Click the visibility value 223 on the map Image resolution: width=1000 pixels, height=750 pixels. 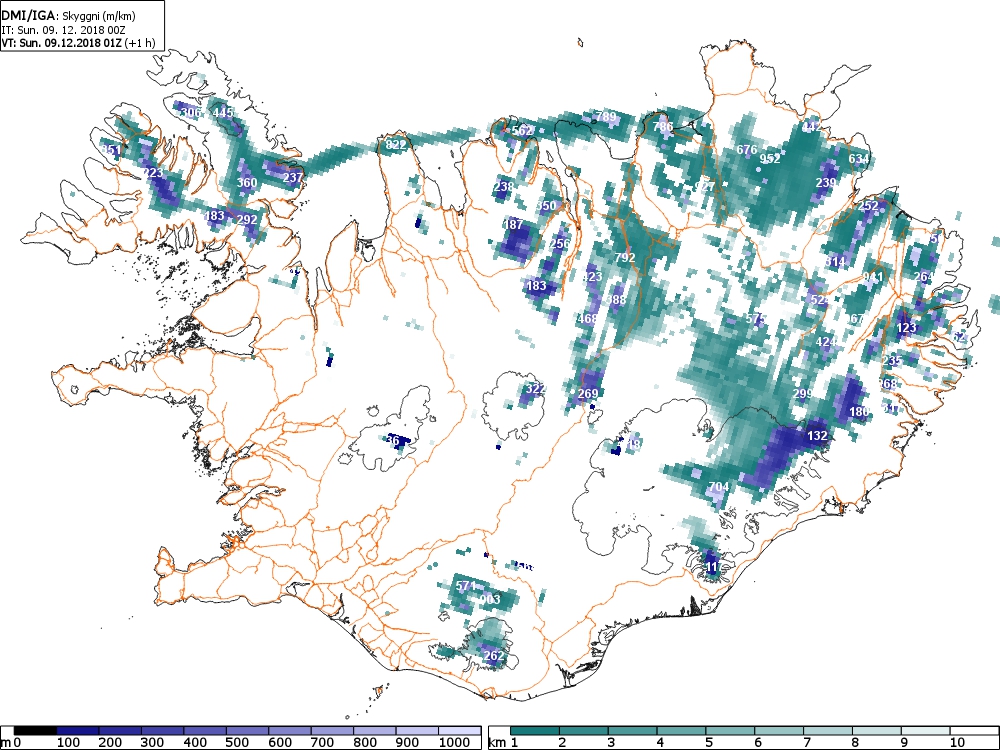tap(152, 173)
